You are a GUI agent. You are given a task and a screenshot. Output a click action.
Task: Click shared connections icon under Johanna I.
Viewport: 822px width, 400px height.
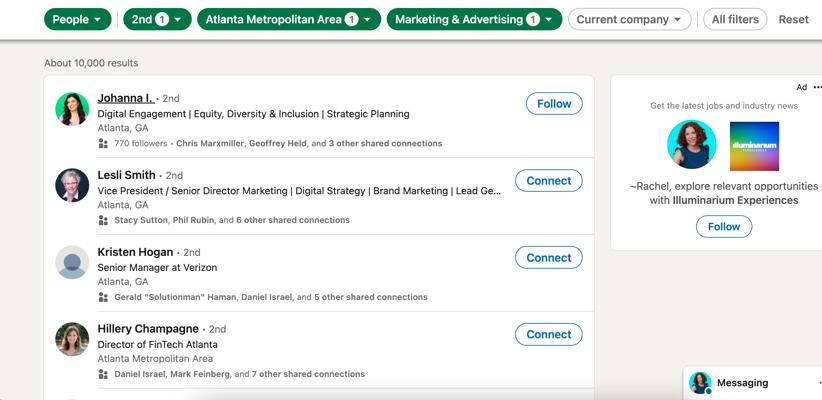coord(103,144)
